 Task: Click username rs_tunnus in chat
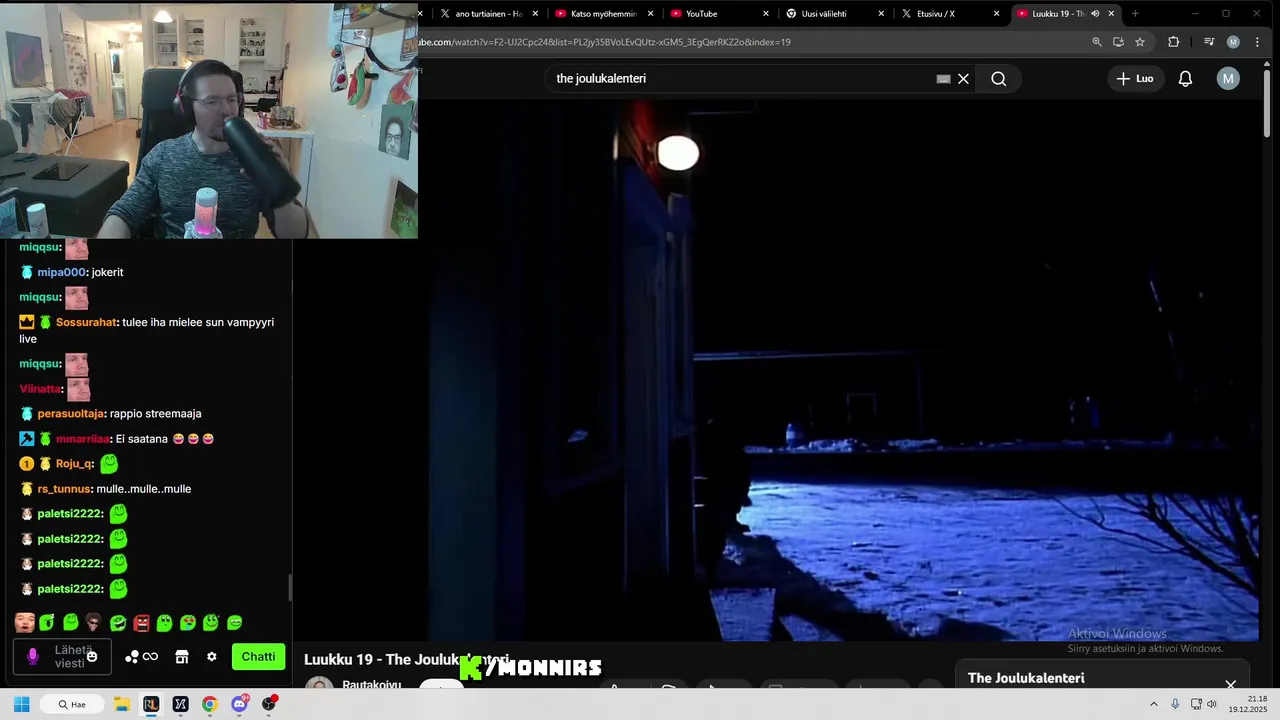64,489
